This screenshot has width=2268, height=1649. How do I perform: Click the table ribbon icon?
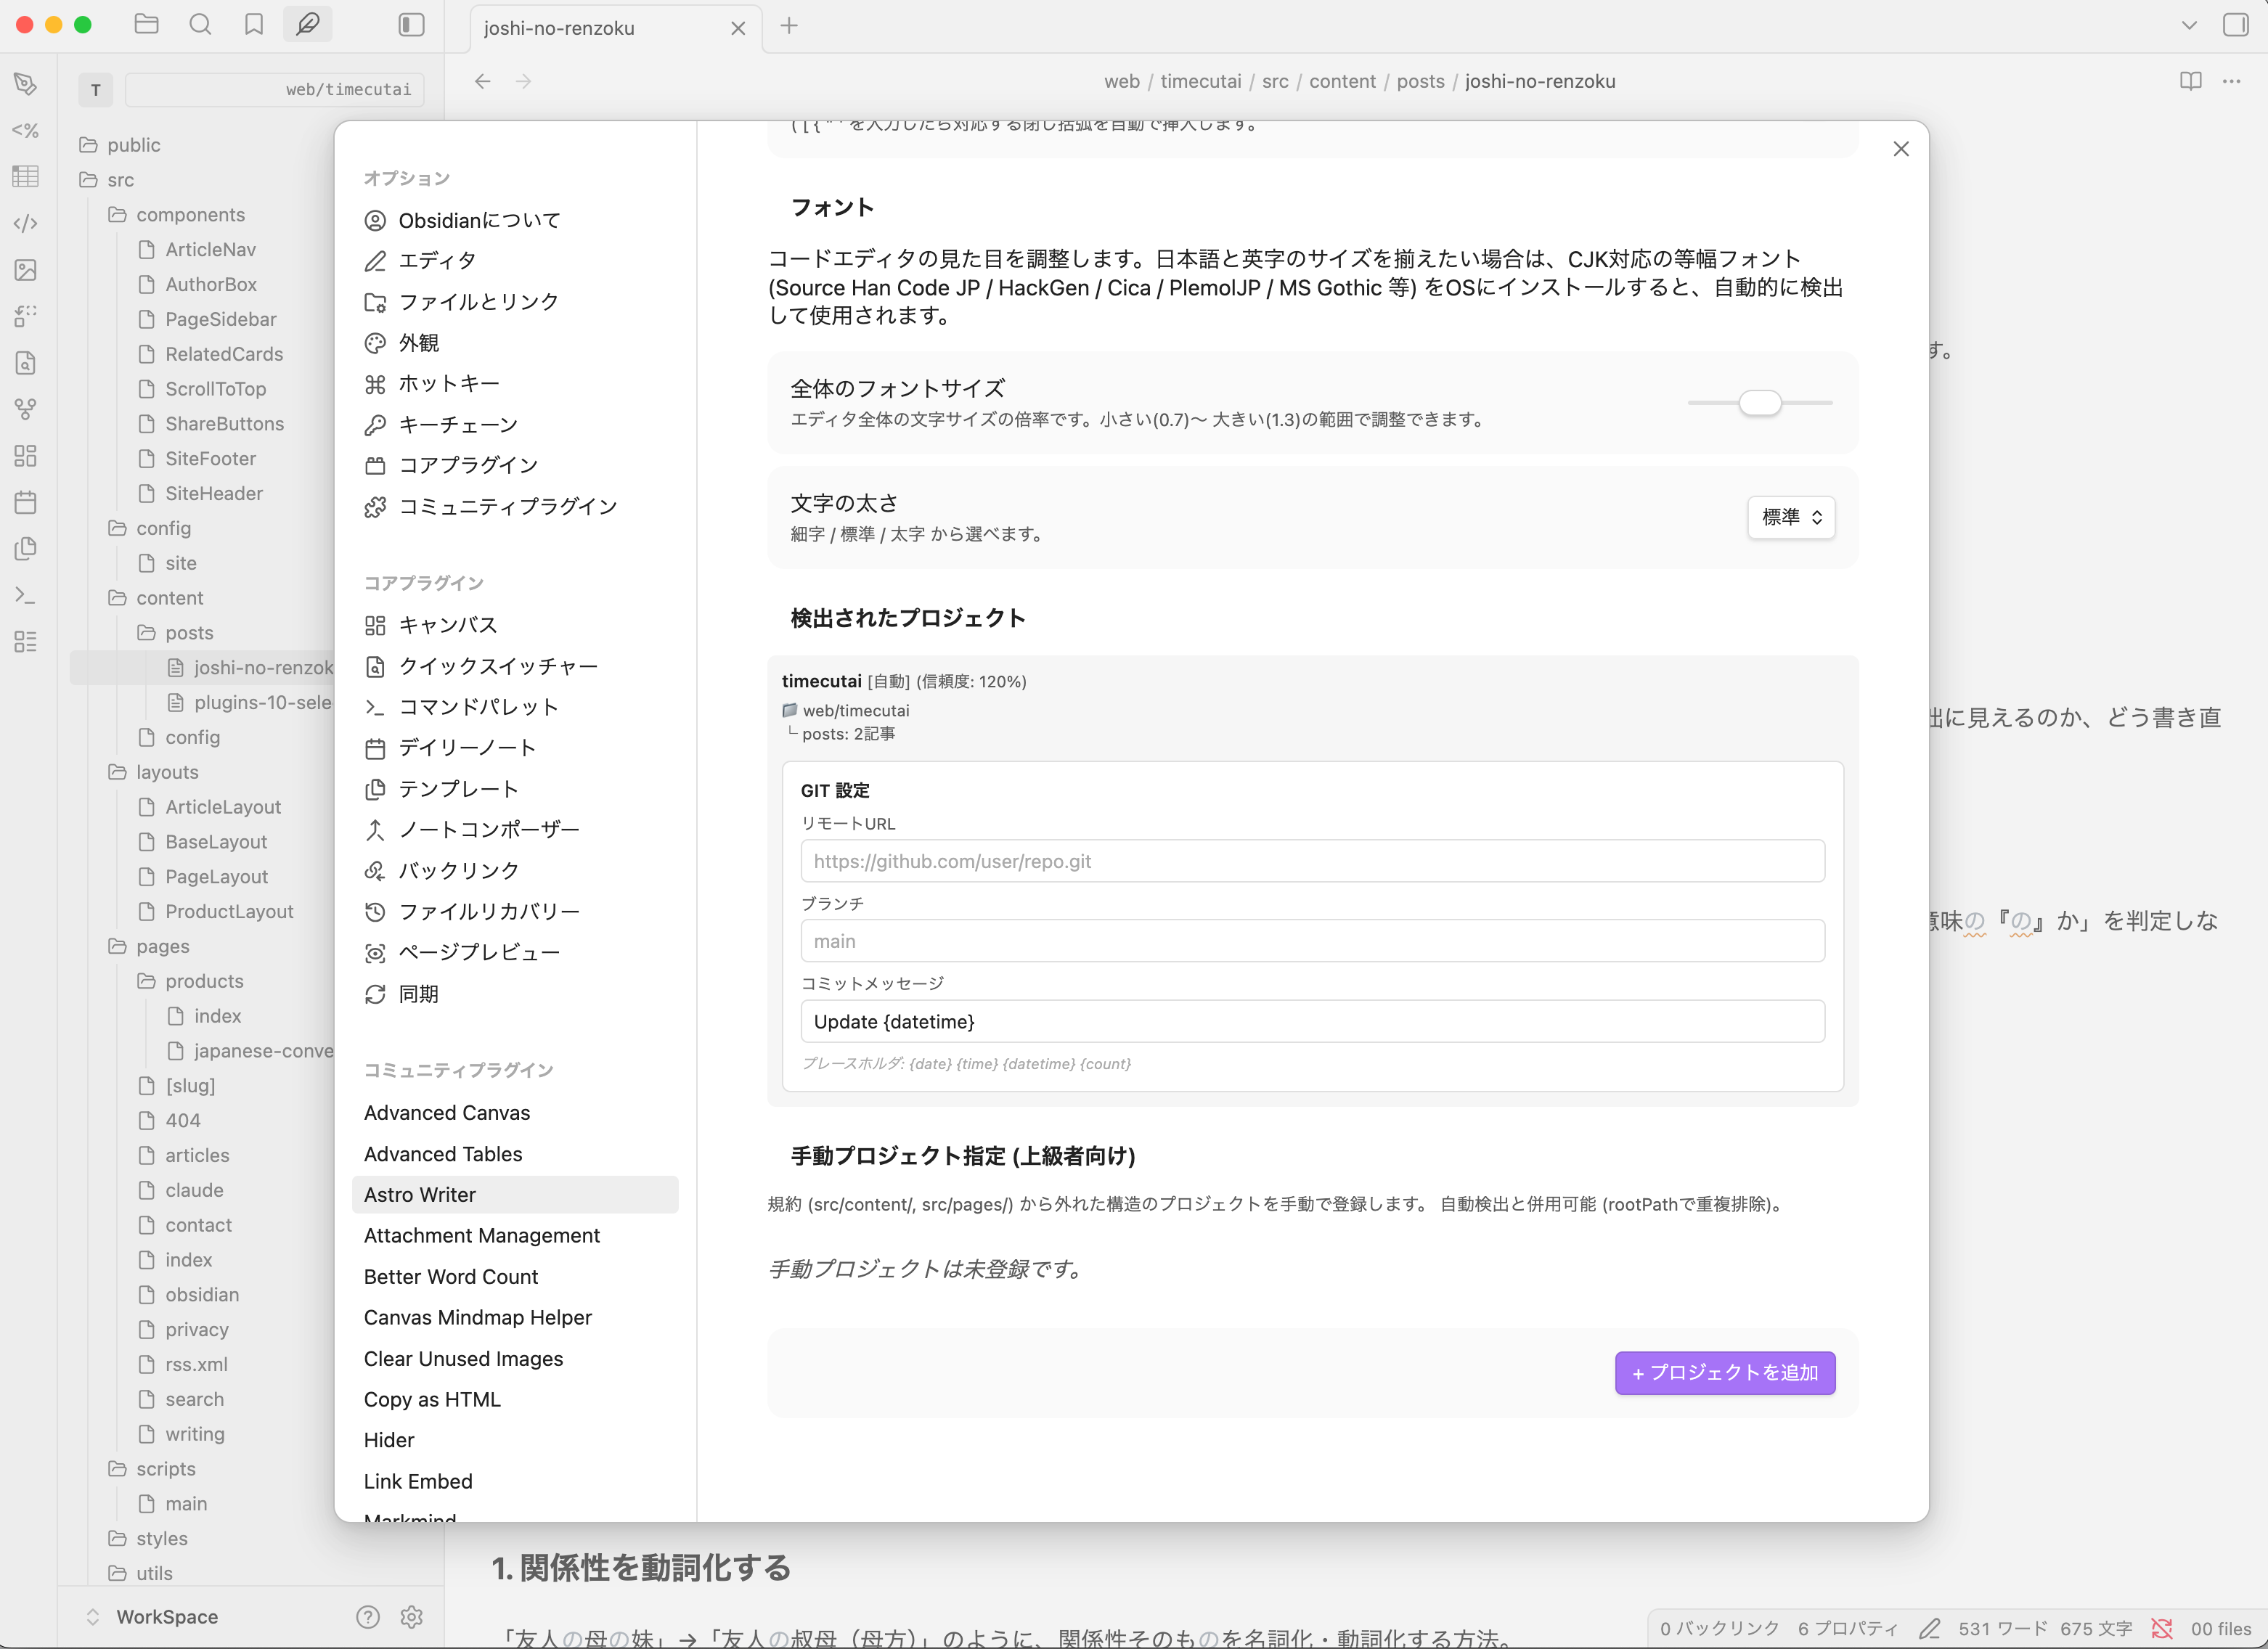coord(26,176)
